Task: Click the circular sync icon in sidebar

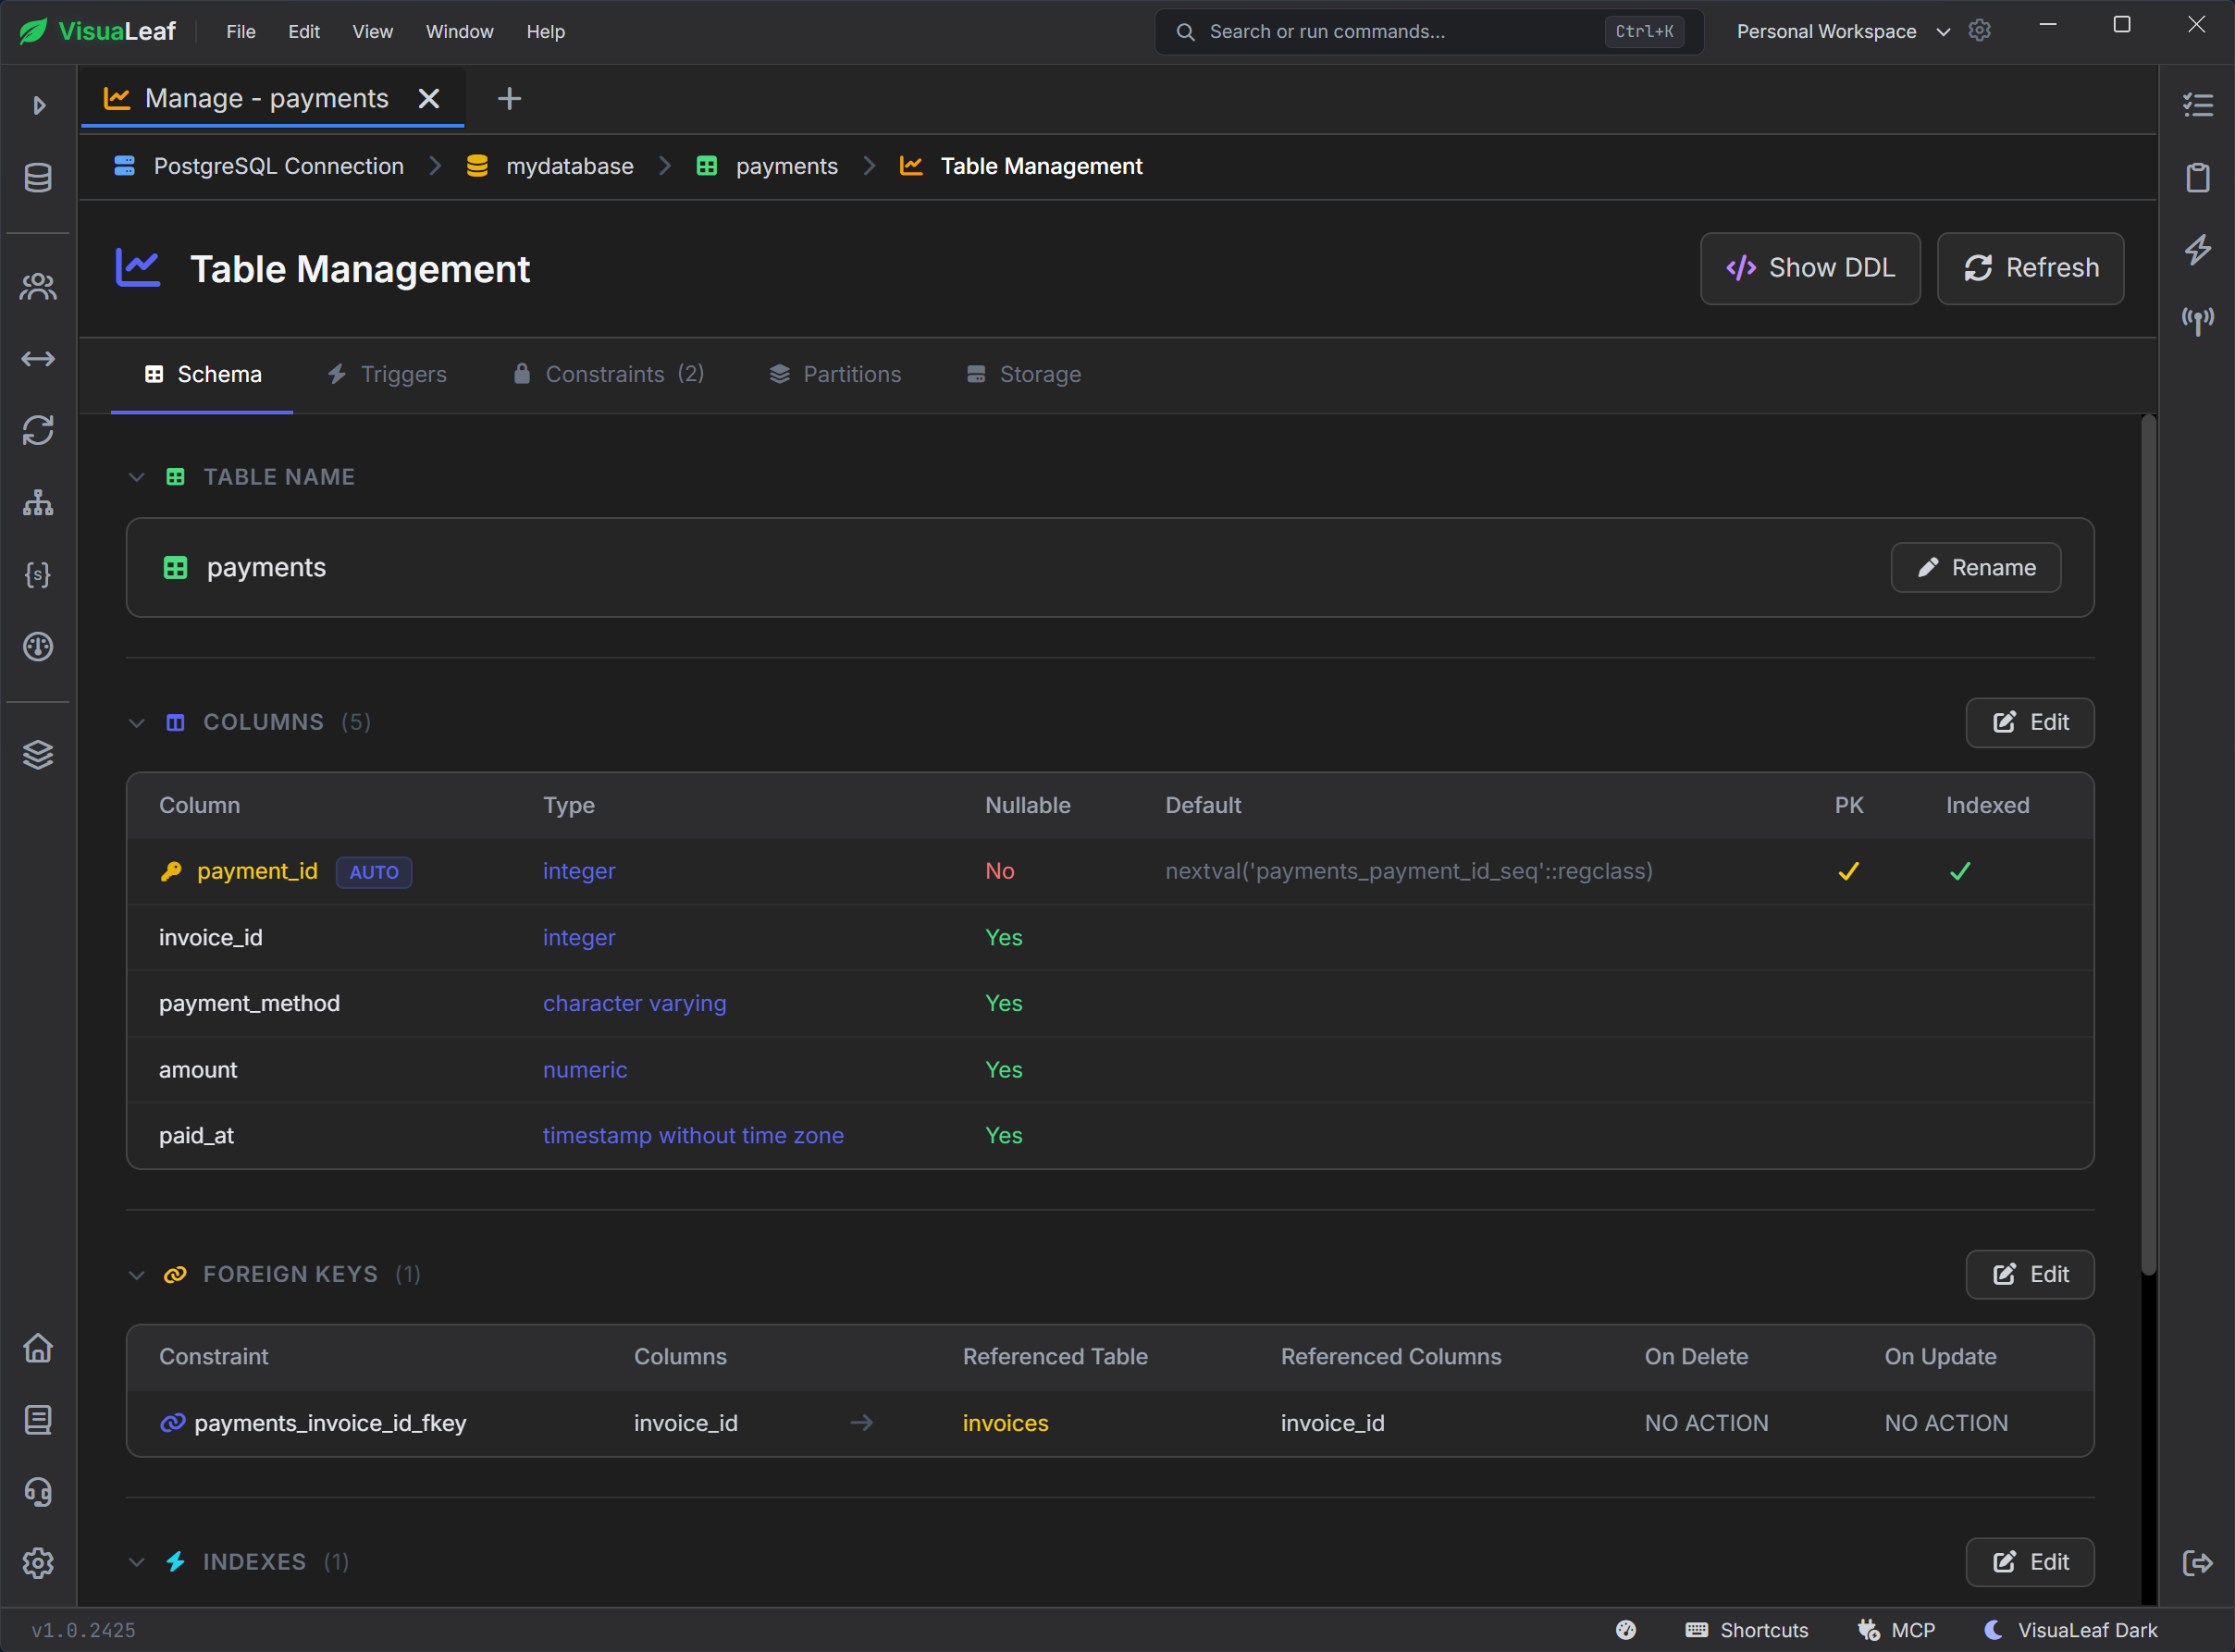Action: (38, 431)
